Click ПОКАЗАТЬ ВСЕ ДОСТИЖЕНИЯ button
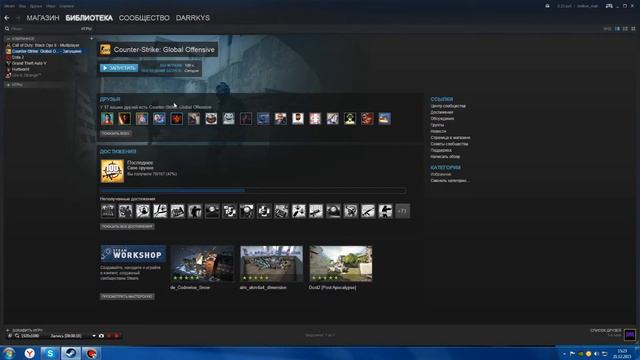 tap(127, 227)
